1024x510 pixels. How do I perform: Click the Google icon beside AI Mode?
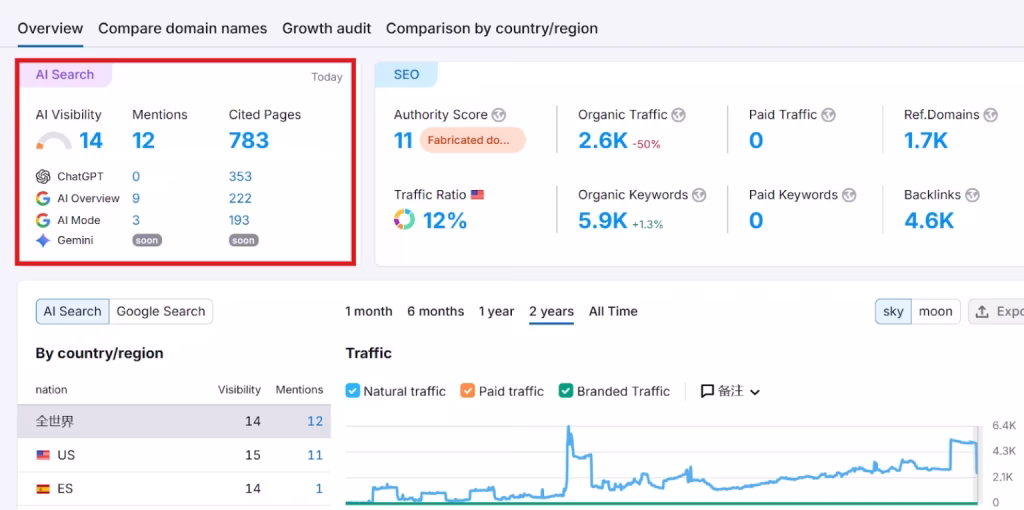point(43,220)
